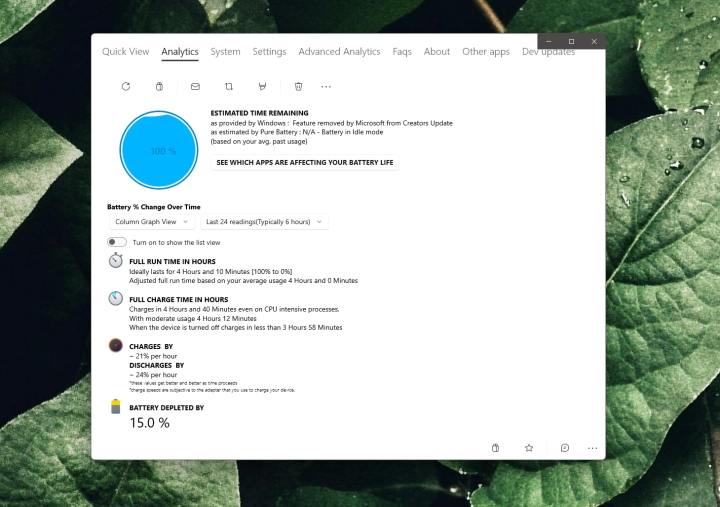The width and height of the screenshot is (720, 507).
Task: Click the trash delete icon
Action: coord(298,87)
